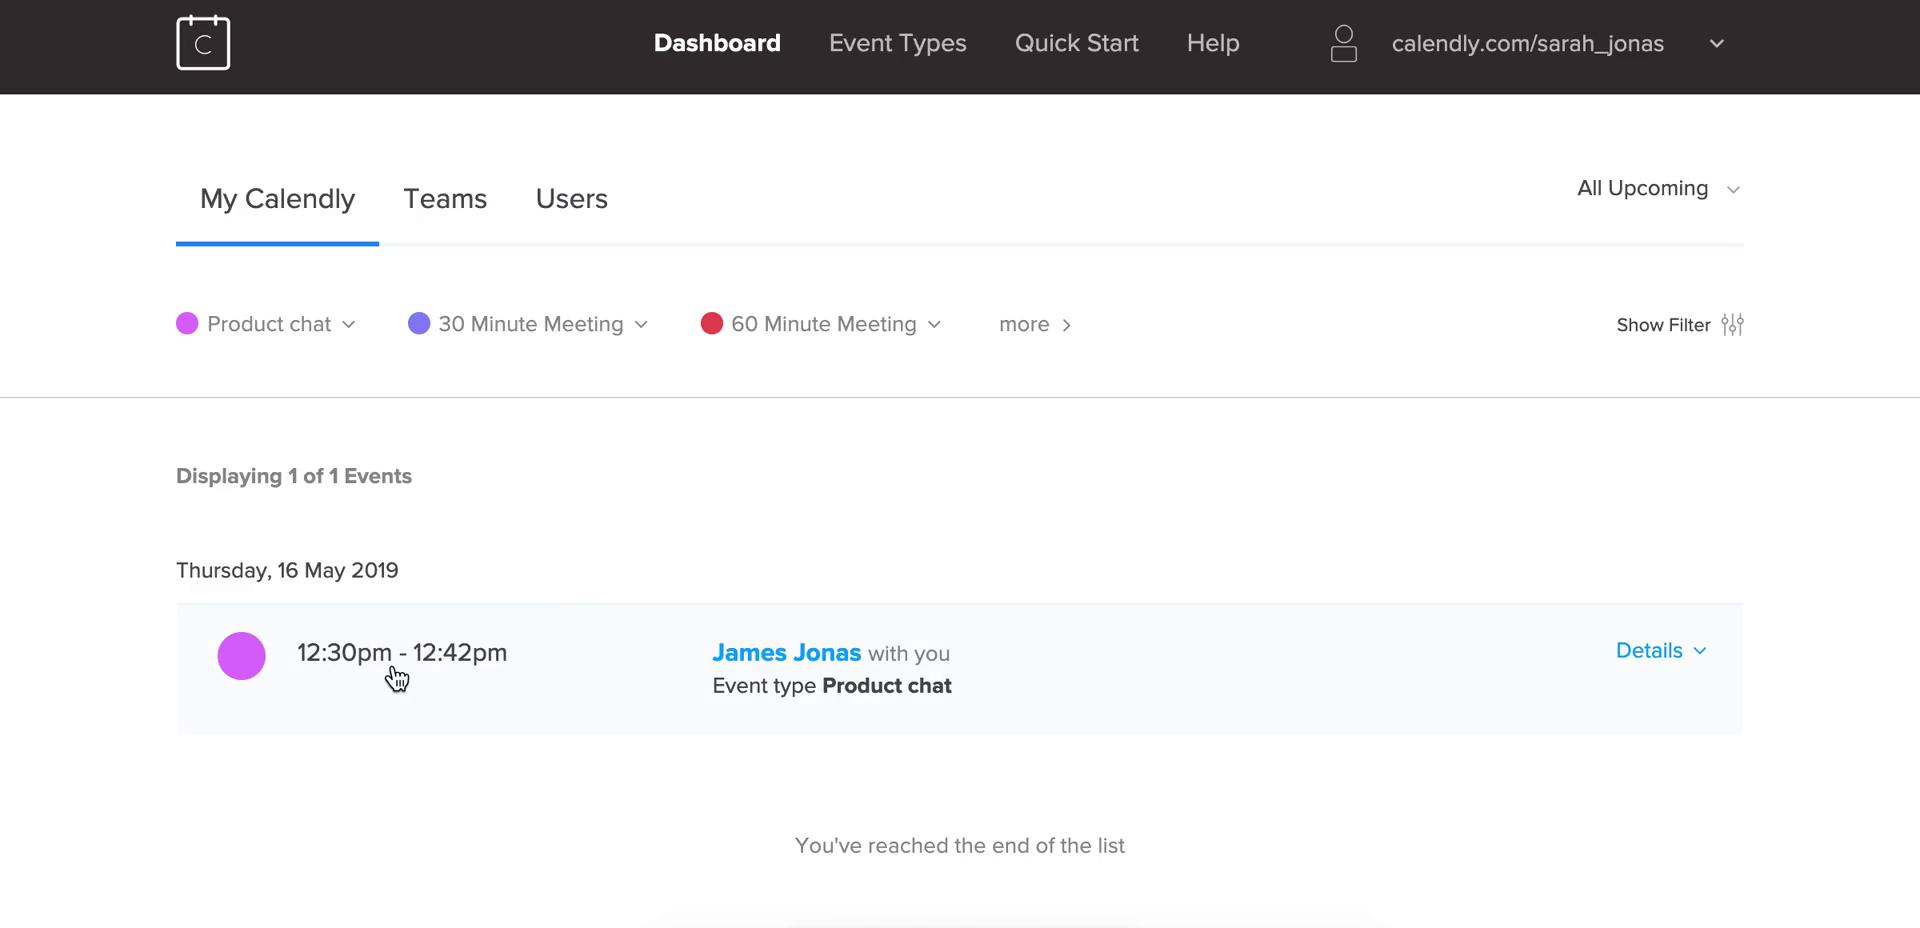Open the All Upcoming dropdown
Image resolution: width=1920 pixels, height=928 pixels.
1658,189
